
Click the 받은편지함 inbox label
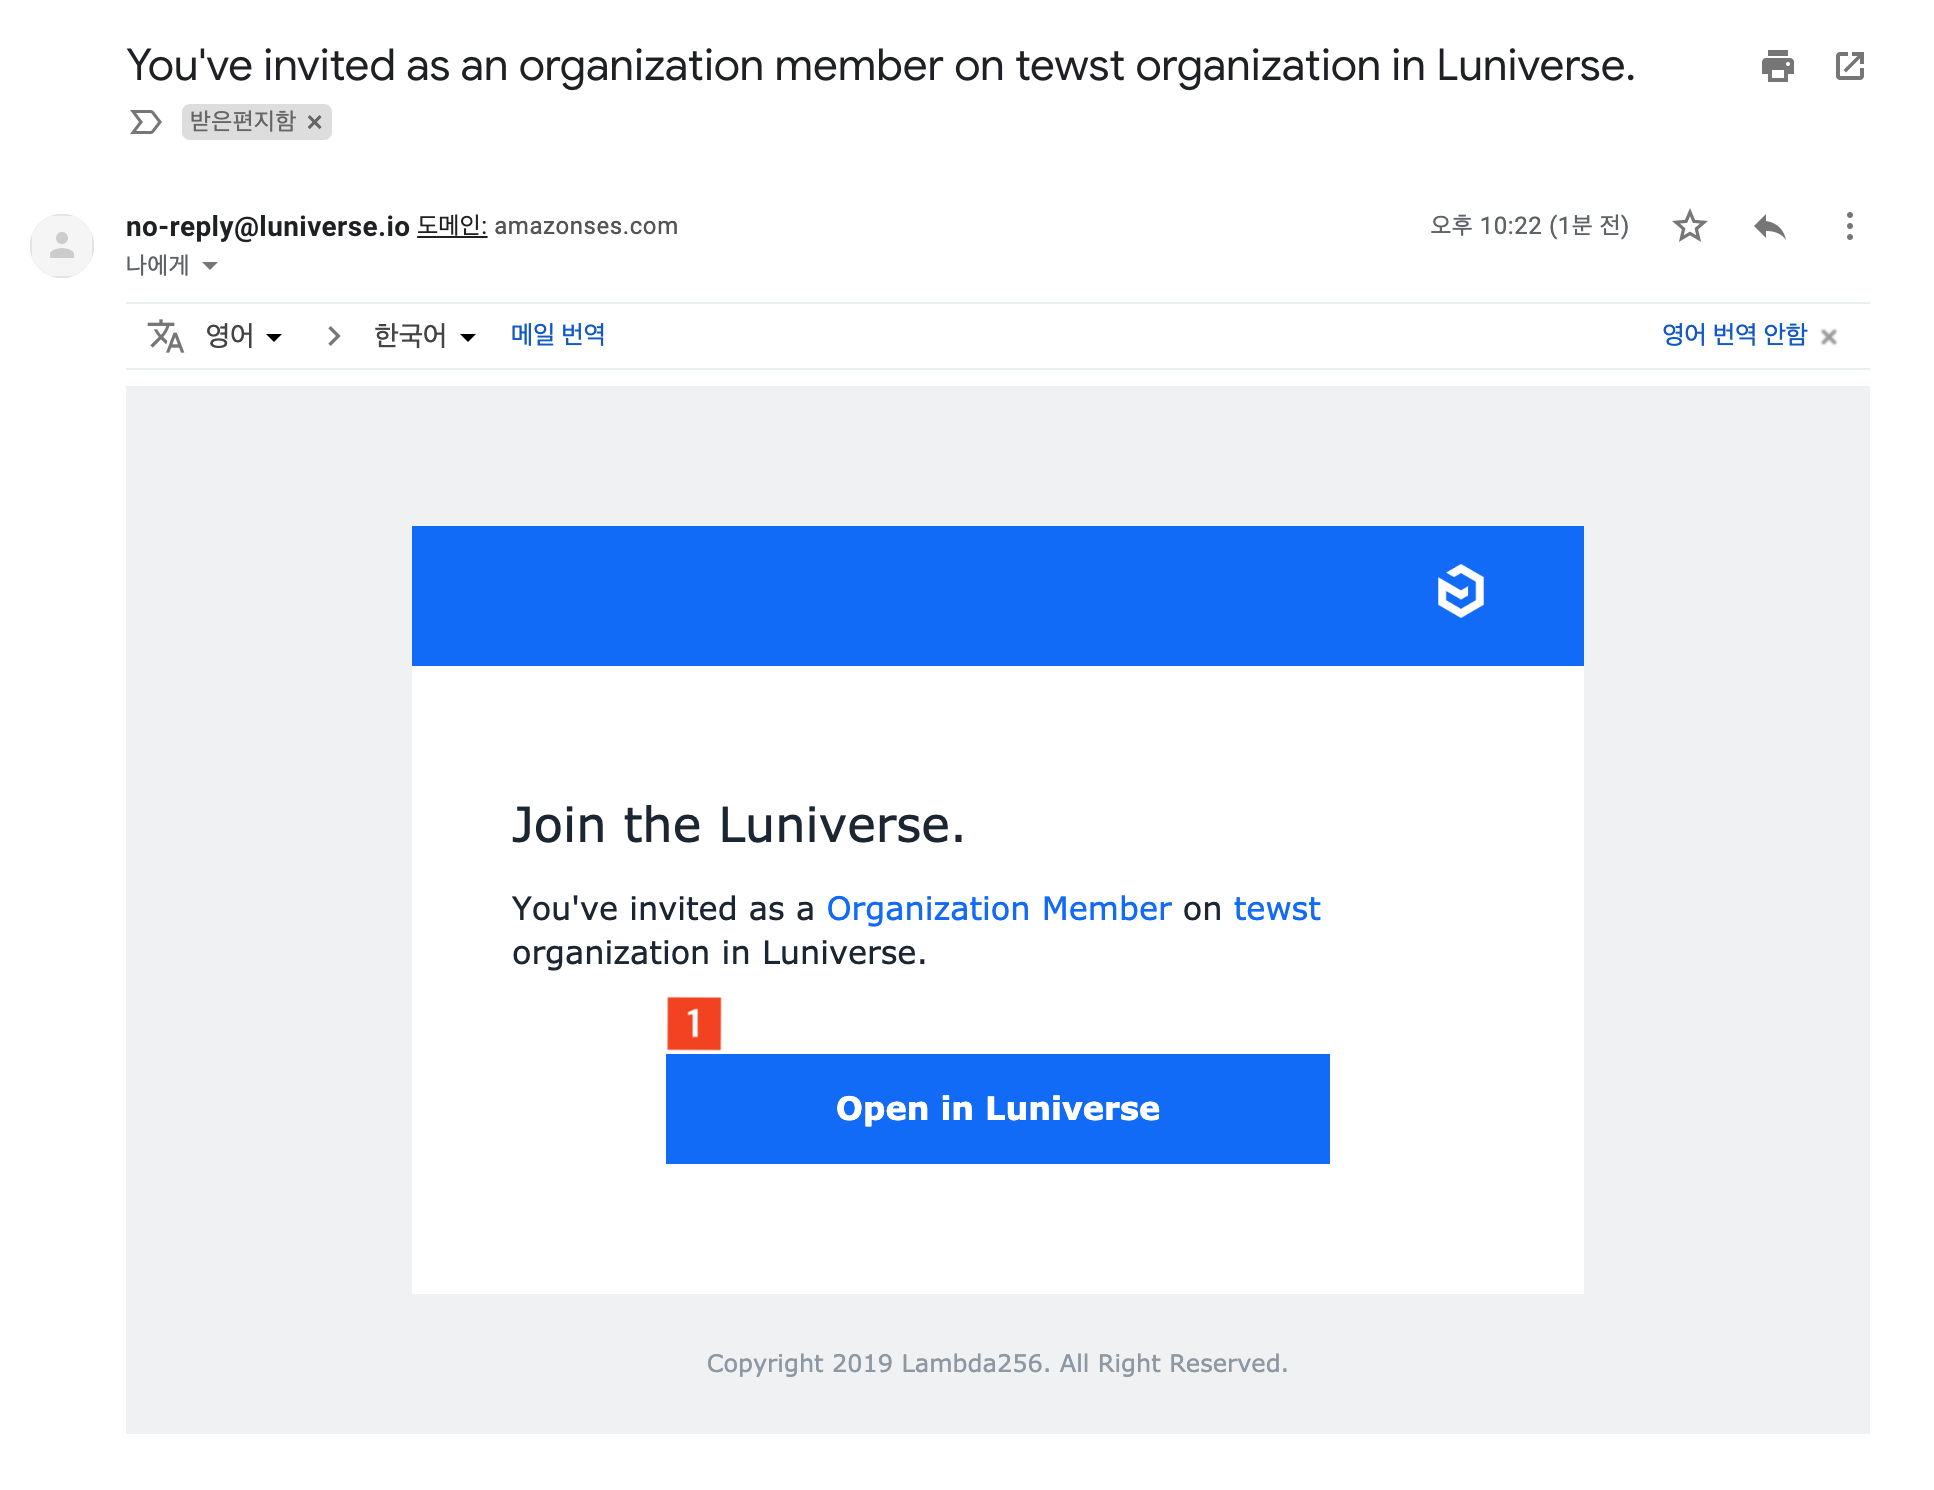[x=243, y=121]
